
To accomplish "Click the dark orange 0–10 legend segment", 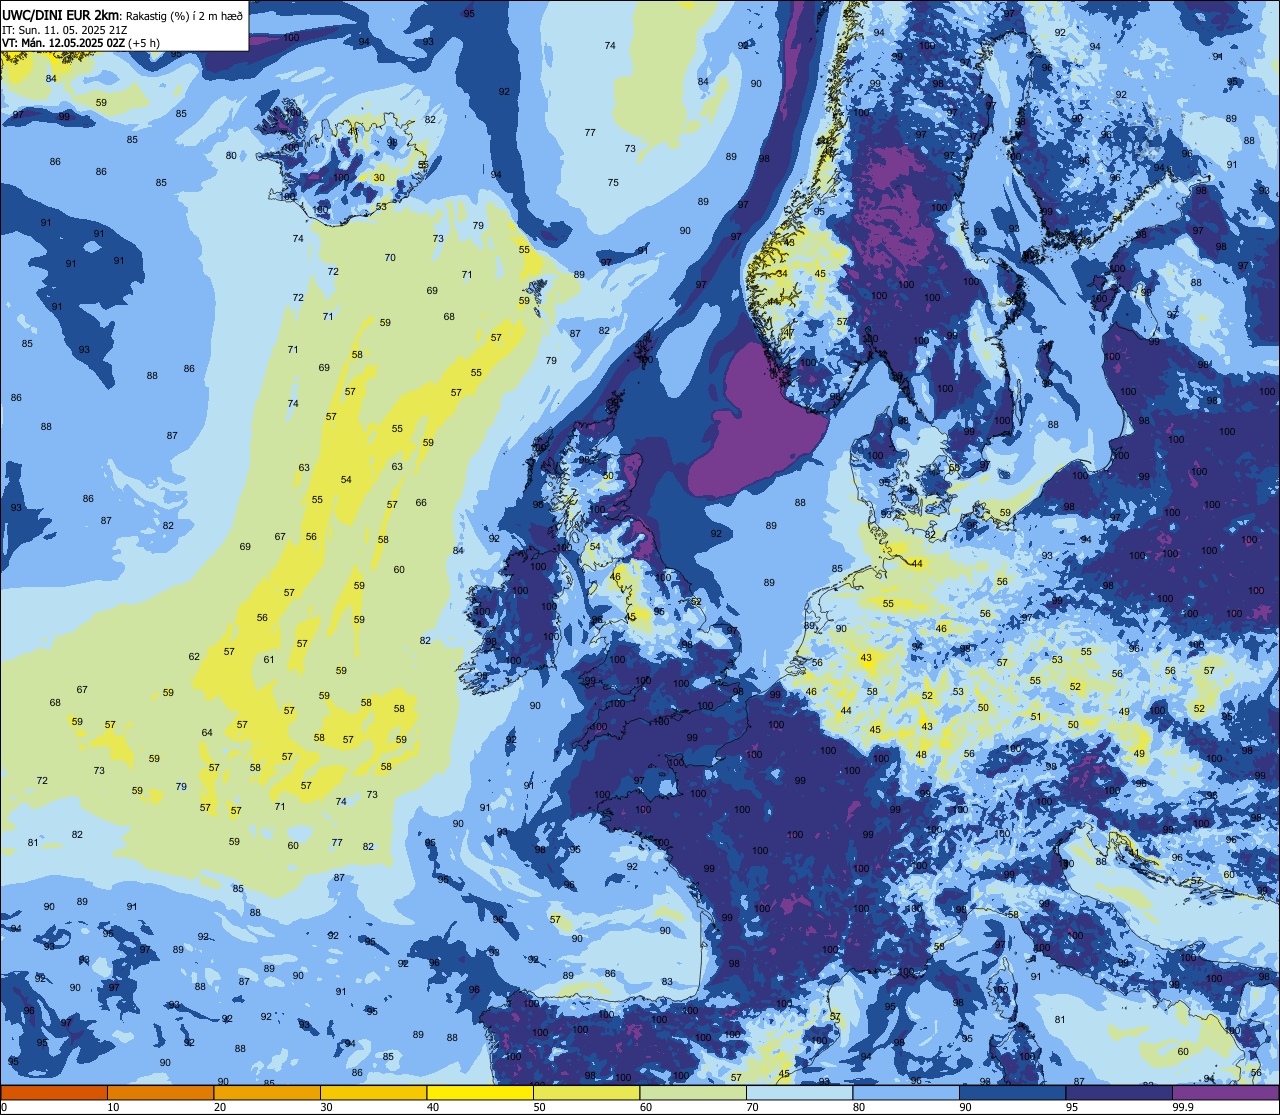I will click(54, 1092).
